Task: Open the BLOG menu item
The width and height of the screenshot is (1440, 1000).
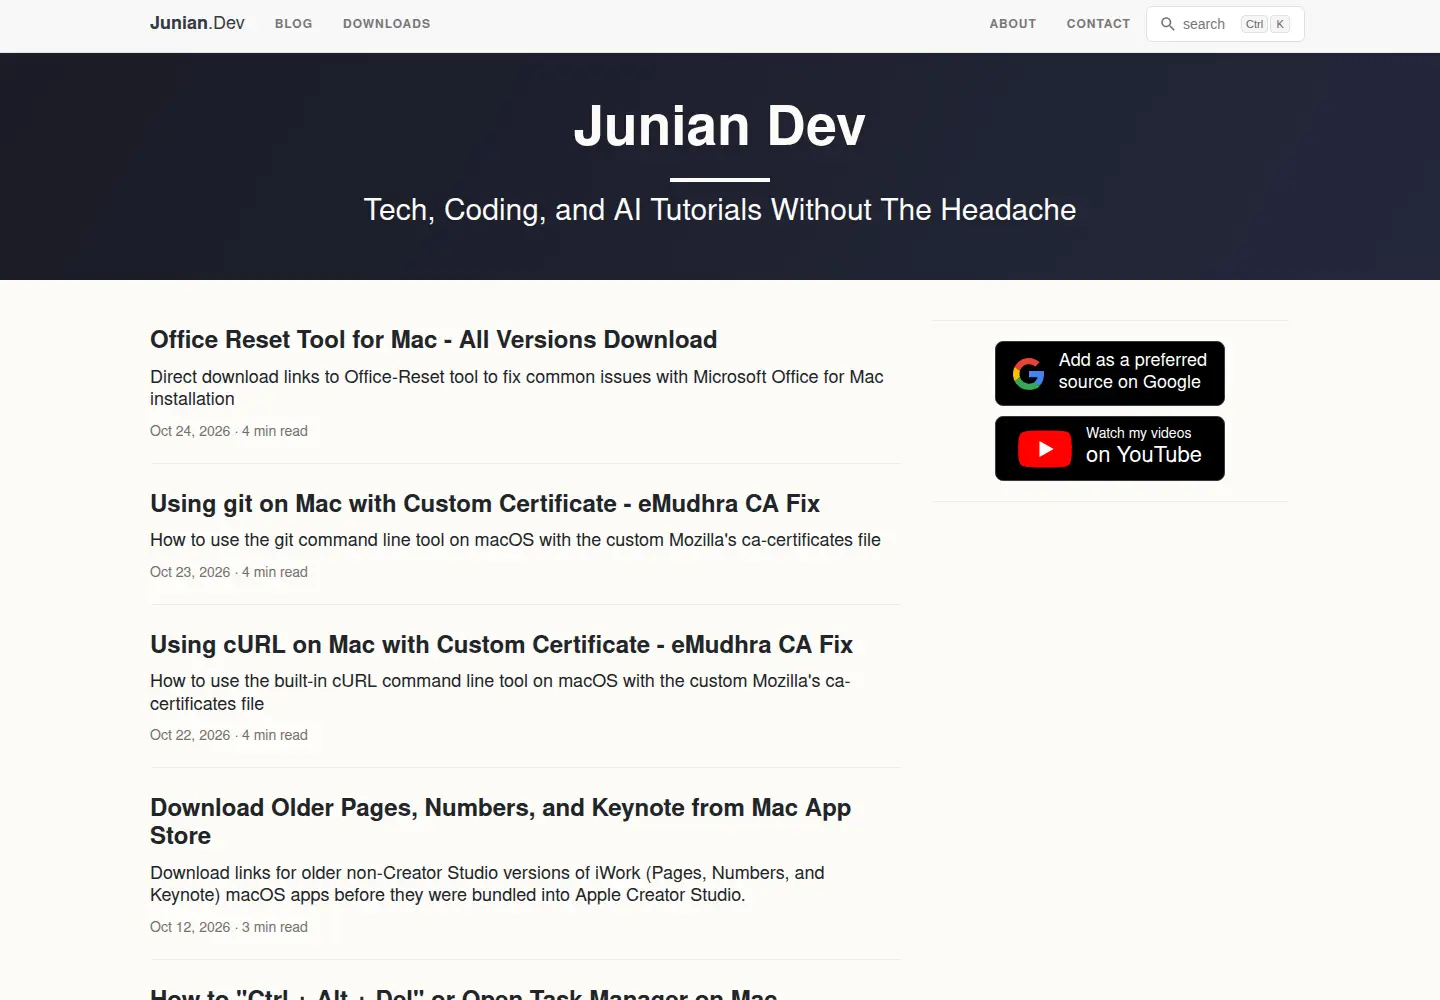Action: [x=293, y=24]
